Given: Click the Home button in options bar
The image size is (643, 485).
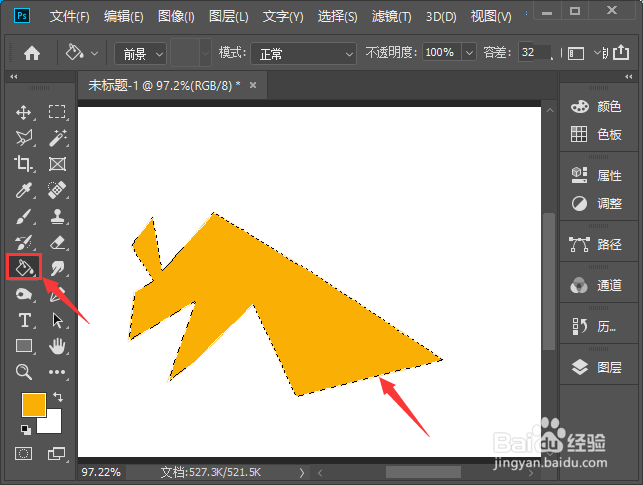Looking at the screenshot, I should [x=32, y=53].
